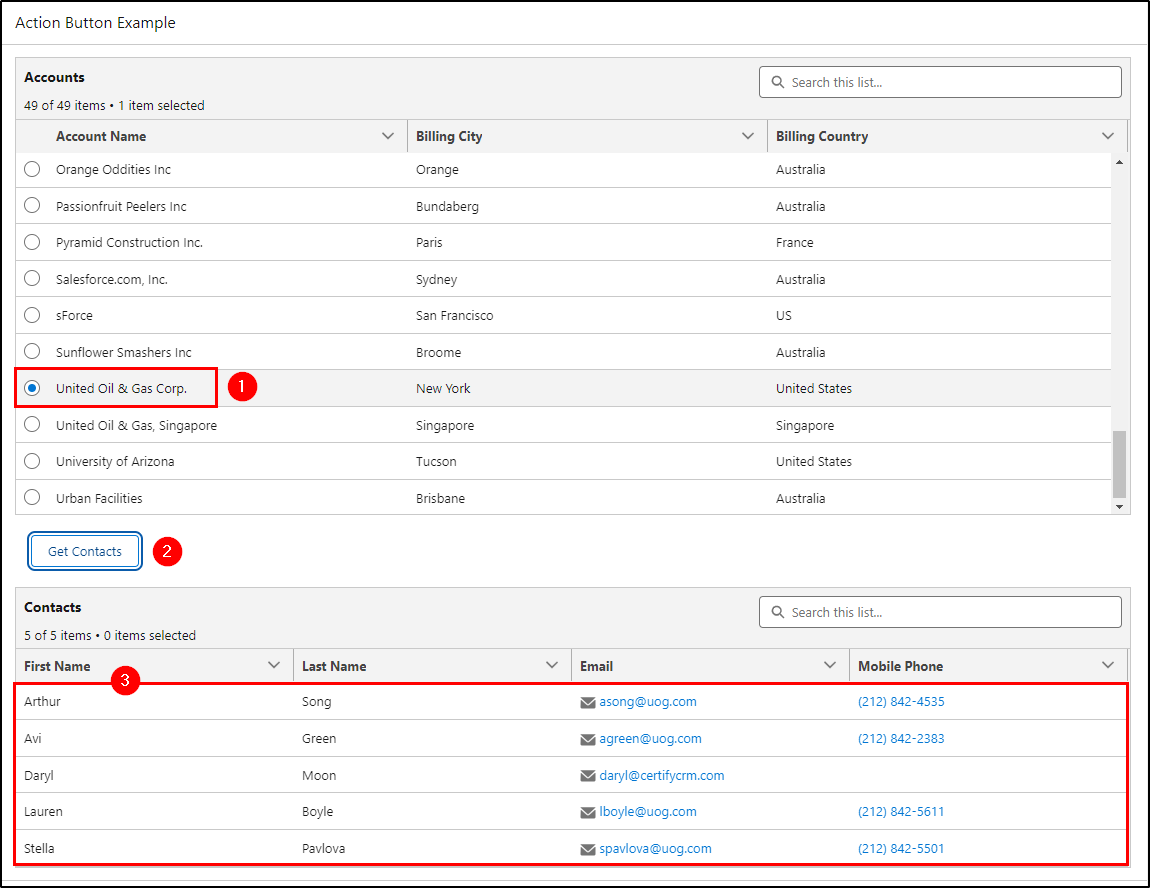Screen dimensions: 1150x888
Task: Click the Contacts search magnifier icon
Action: click(777, 612)
